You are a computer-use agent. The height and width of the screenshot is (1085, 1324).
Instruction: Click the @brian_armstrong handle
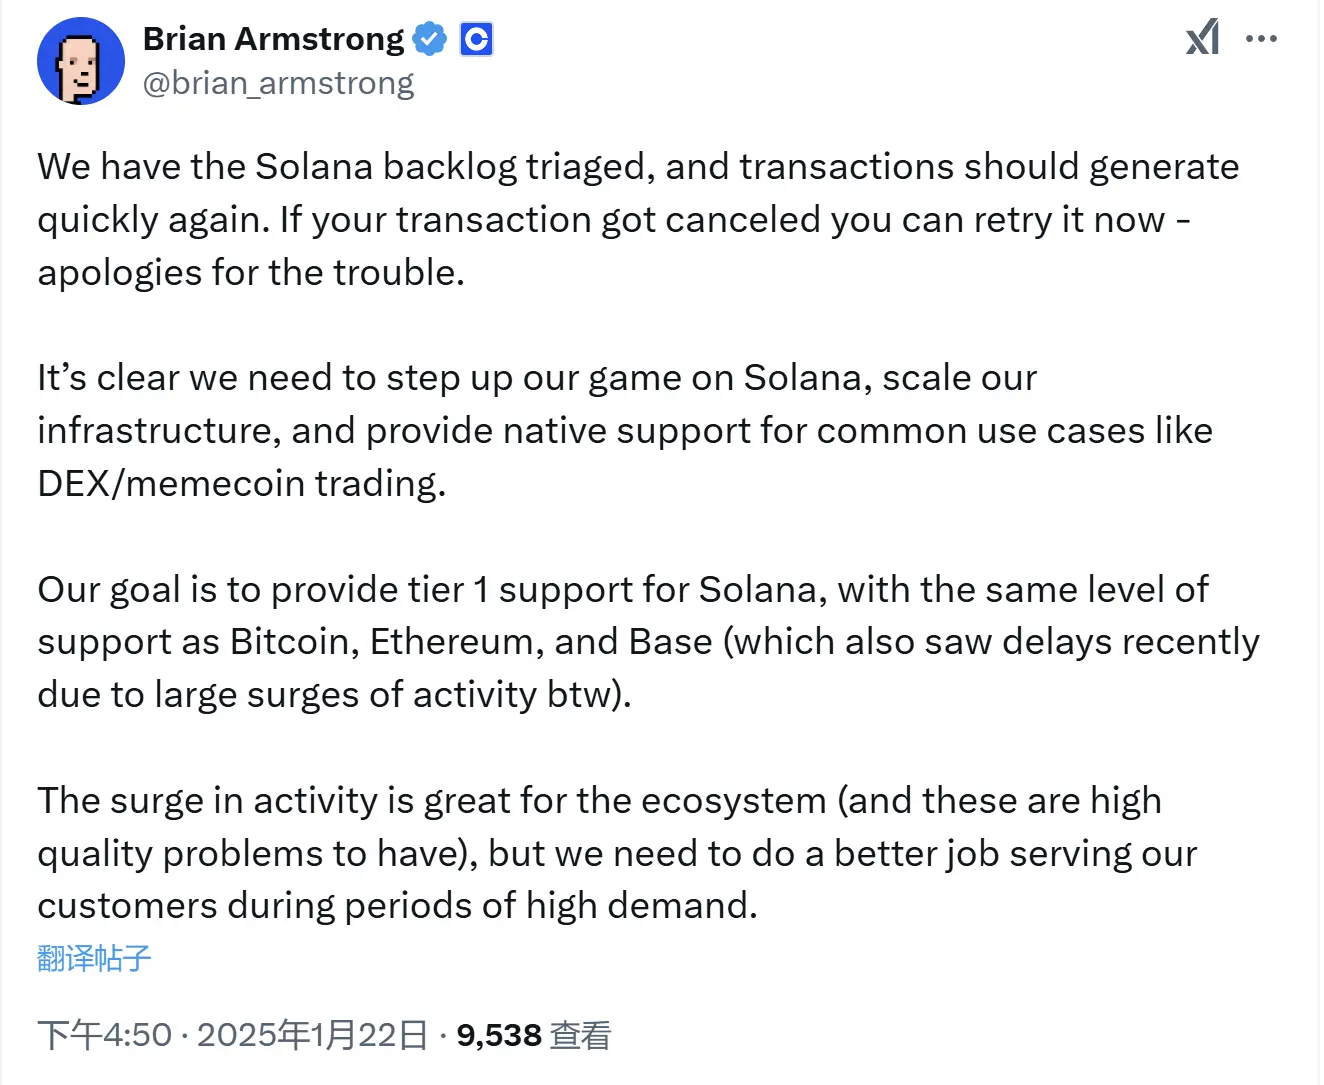(x=278, y=82)
